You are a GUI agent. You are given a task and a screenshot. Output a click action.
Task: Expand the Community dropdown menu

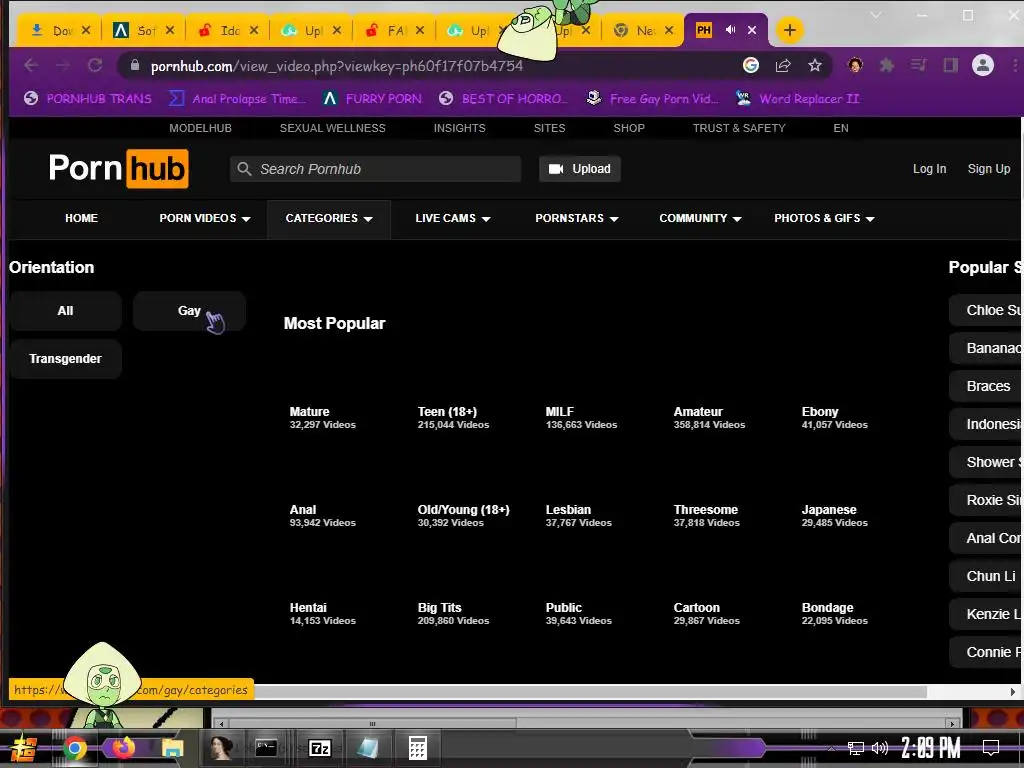700,218
